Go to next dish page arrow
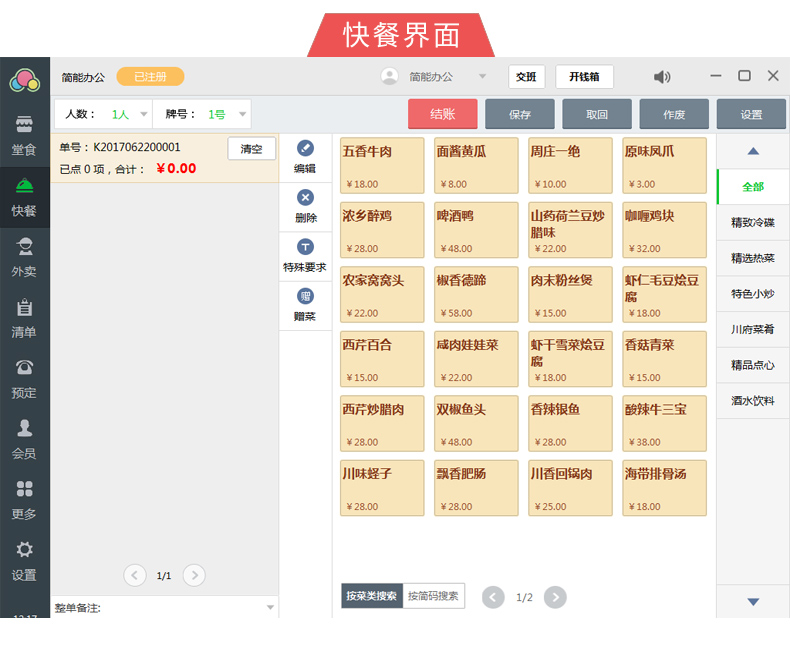 pos(555,597)
